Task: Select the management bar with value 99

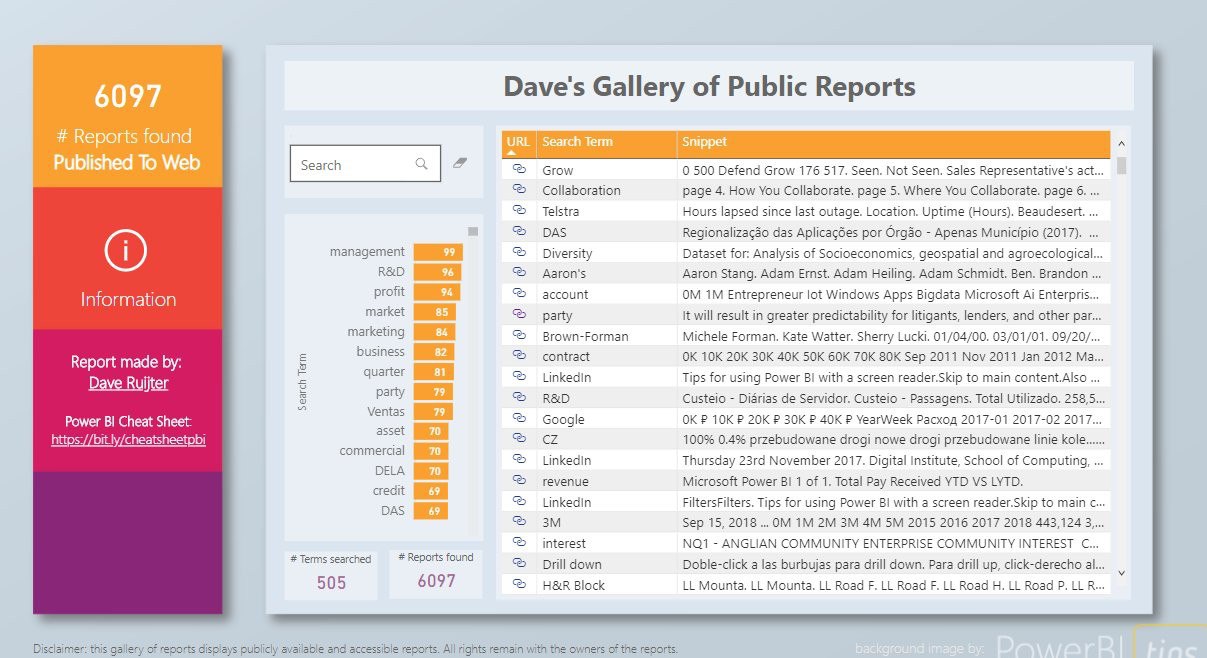Action: pos(438,252)
